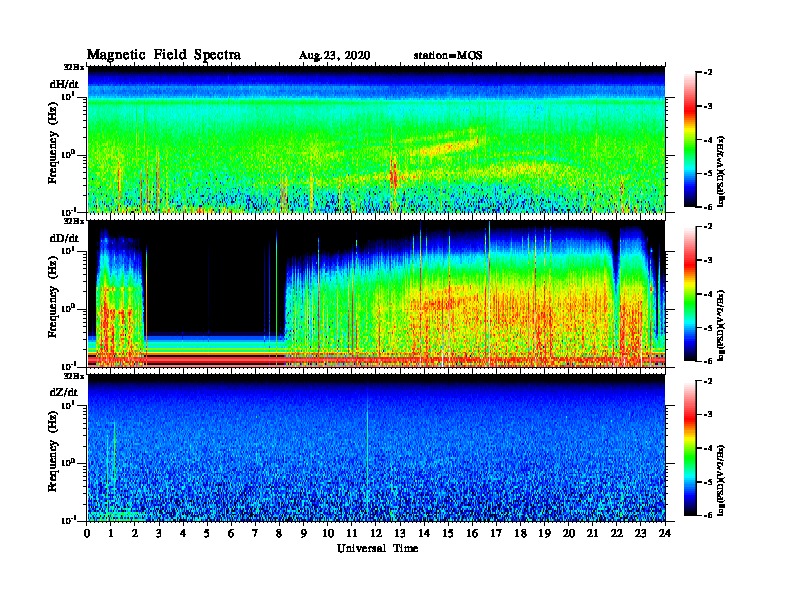Click the 10^1 frequency tick of dH/dt panel
This screenshot has width=792, height=612.
[67, 96]
